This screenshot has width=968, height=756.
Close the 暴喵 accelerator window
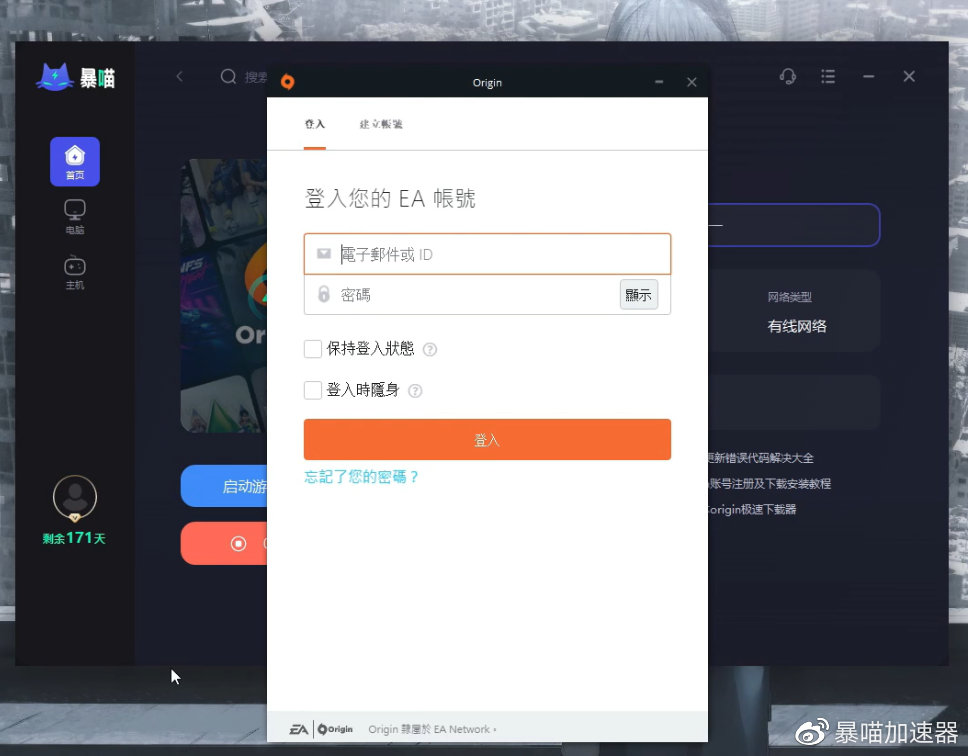909,77
